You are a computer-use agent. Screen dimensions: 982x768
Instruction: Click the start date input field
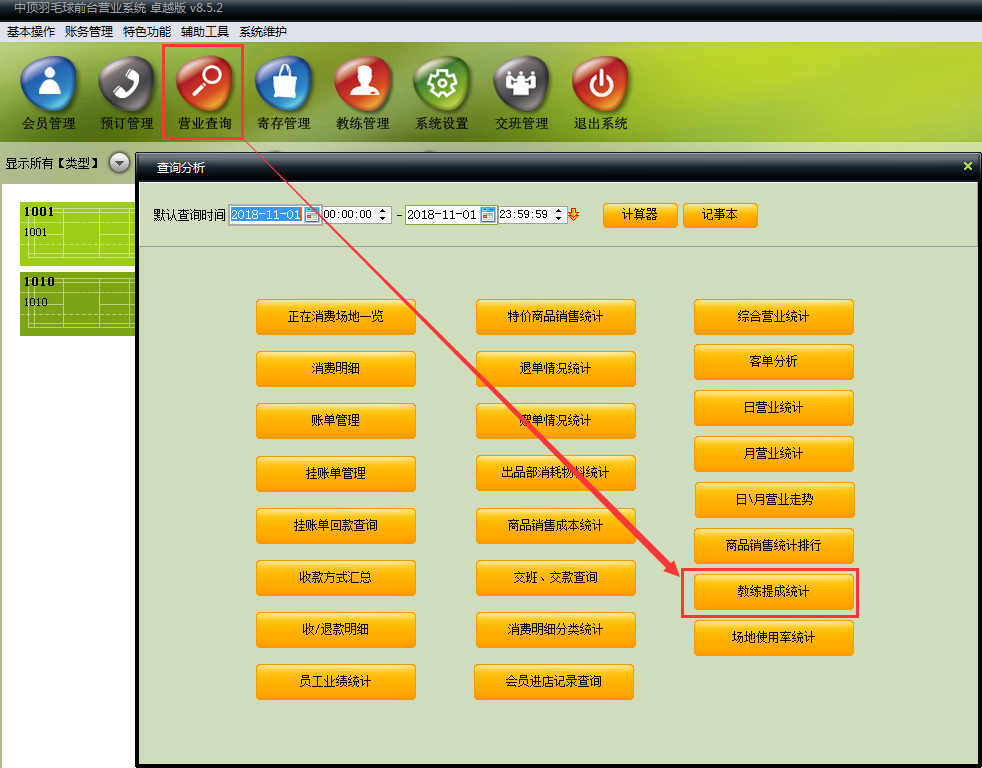[x=265, y=215]
